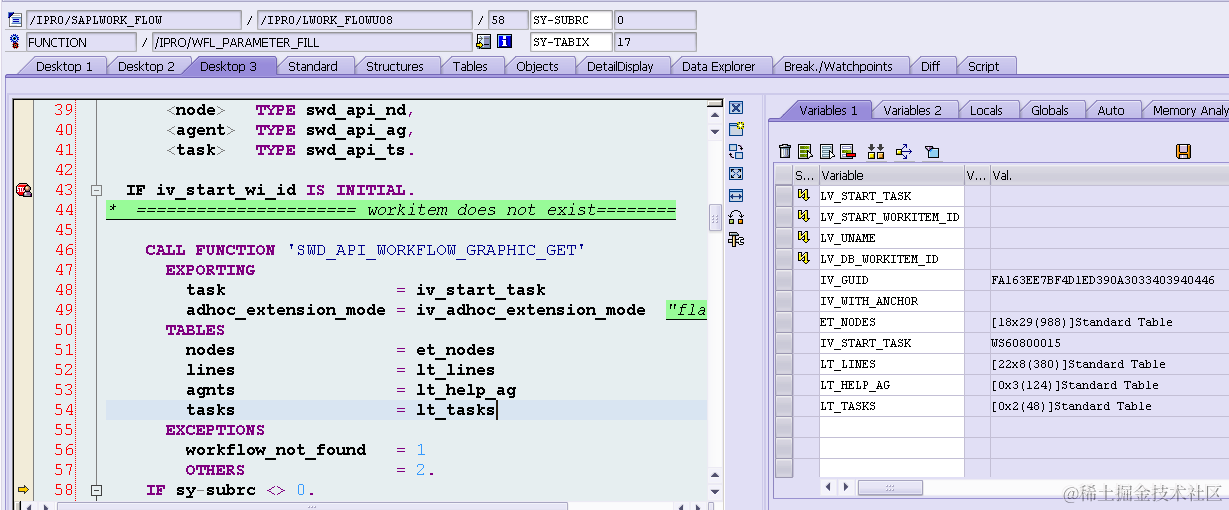Select row selector for LT_LINES

tap(784, 364)
